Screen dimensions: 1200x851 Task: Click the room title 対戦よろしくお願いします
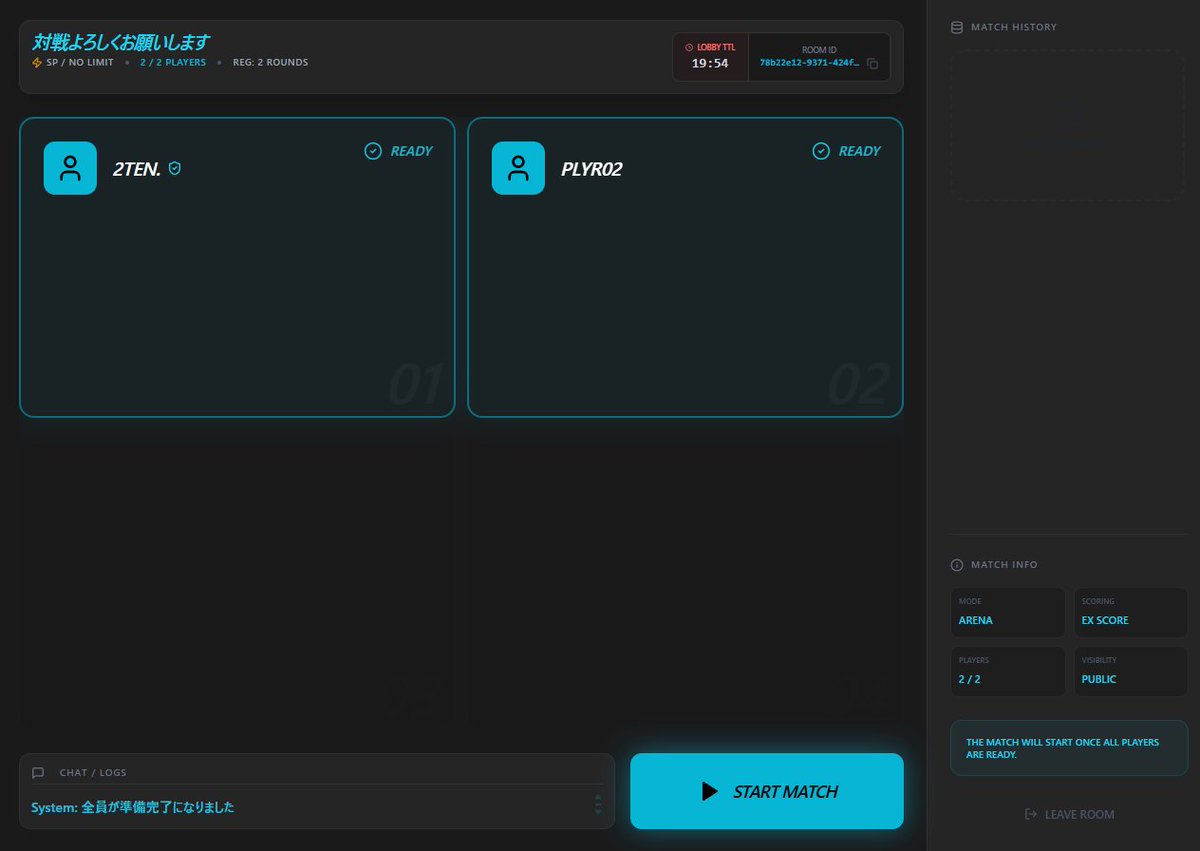tap(121, 42)
